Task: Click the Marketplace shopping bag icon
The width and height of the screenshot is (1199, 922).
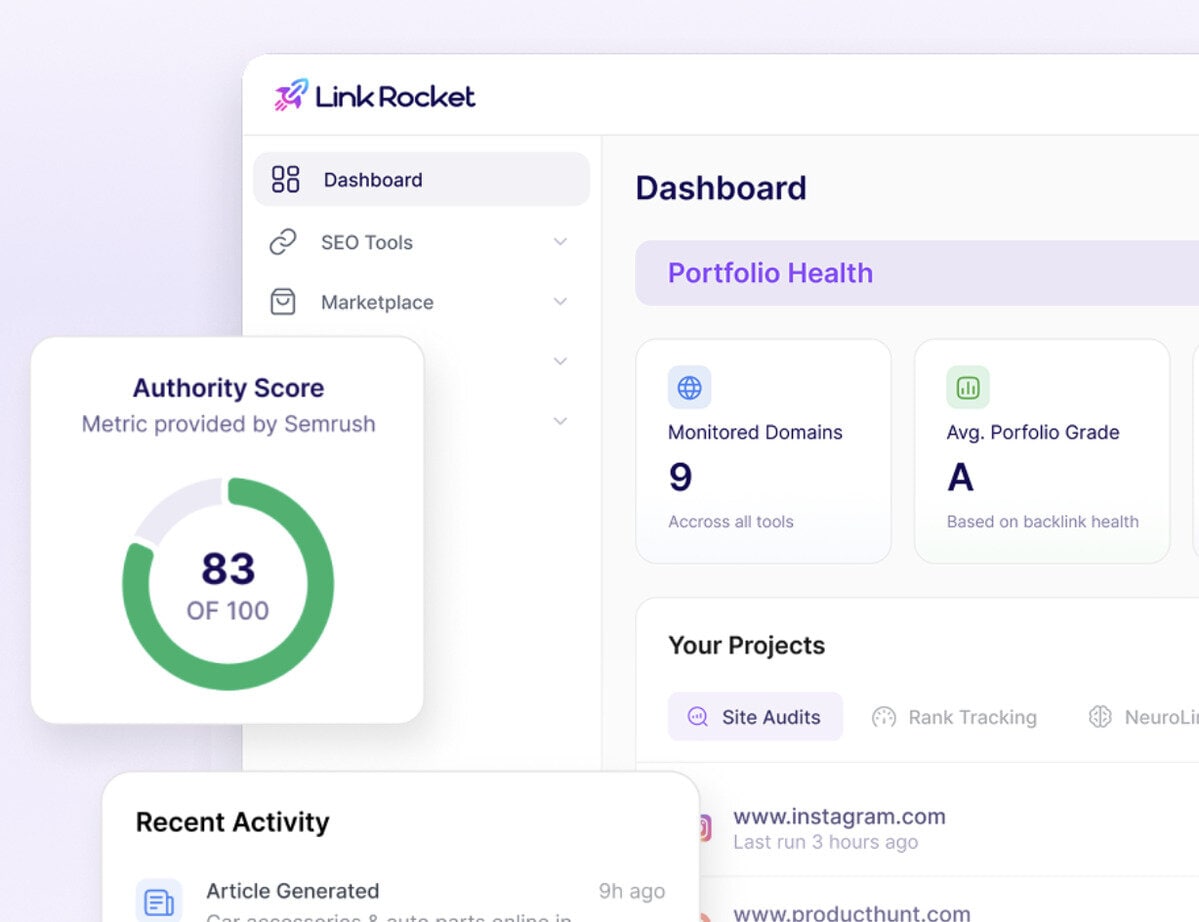Action: point(283,301)
